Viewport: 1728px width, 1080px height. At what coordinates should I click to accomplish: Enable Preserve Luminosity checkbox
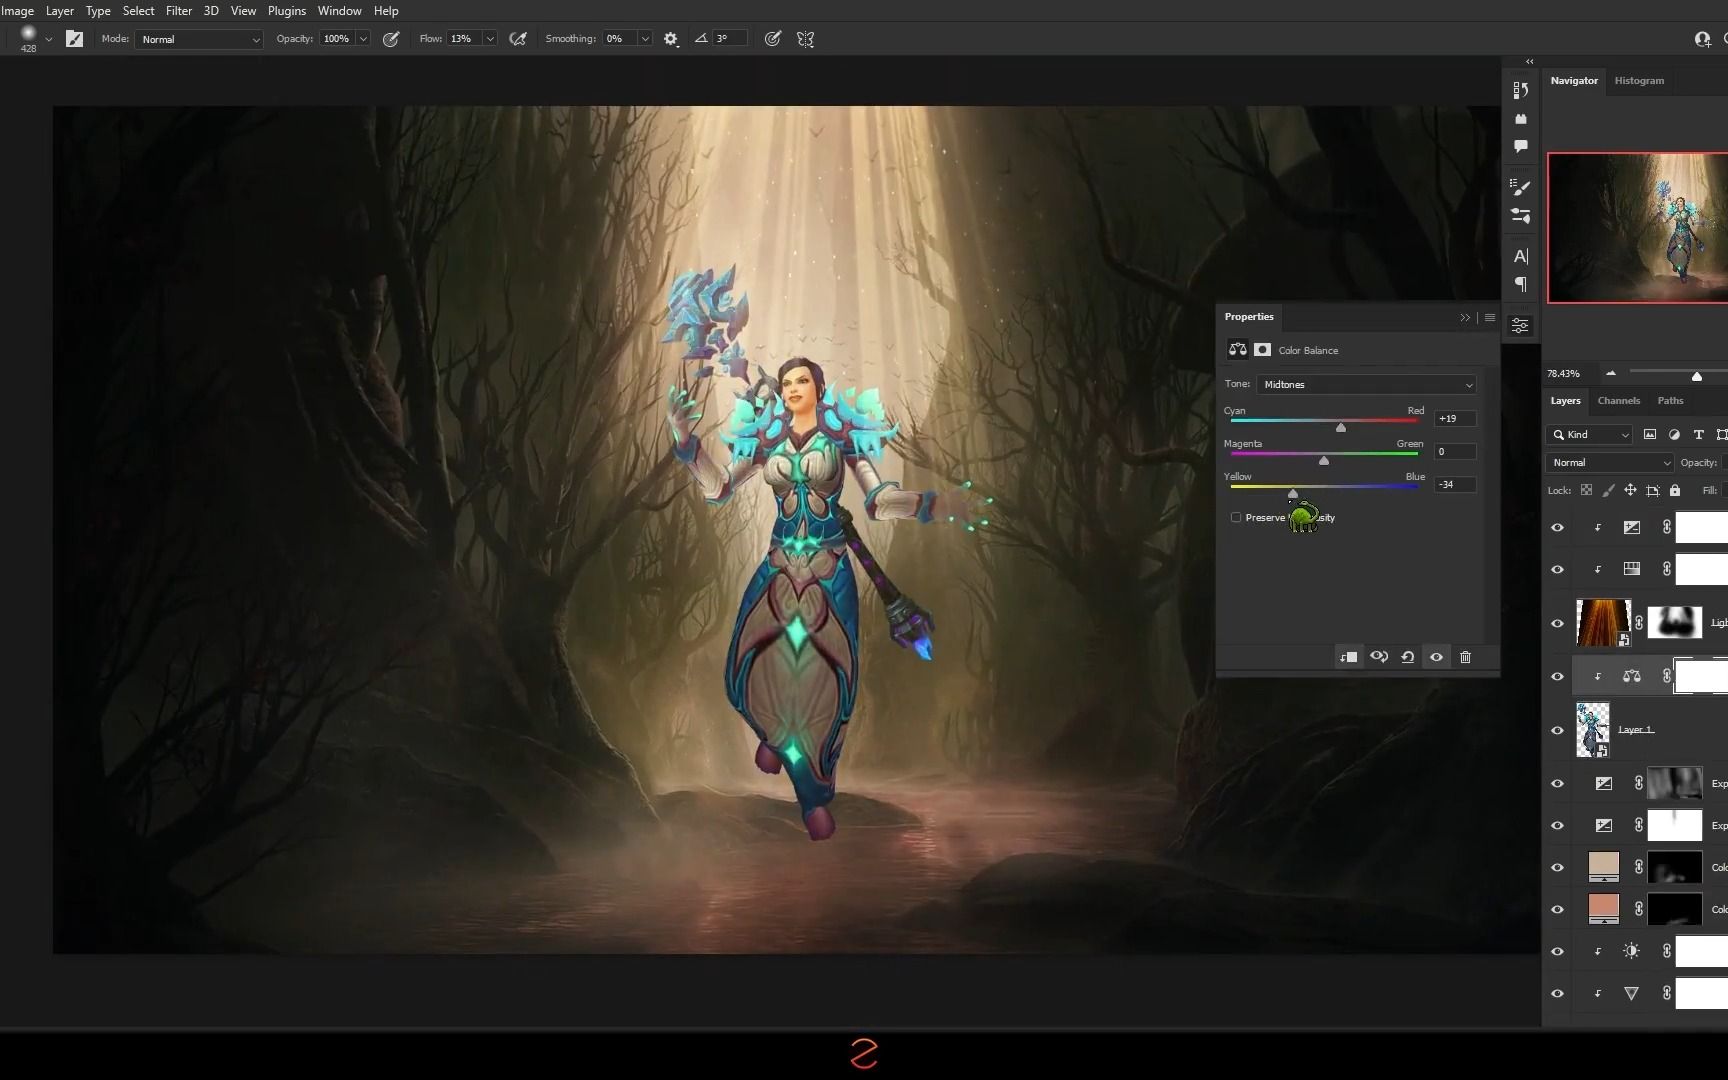coord(1236,517)
